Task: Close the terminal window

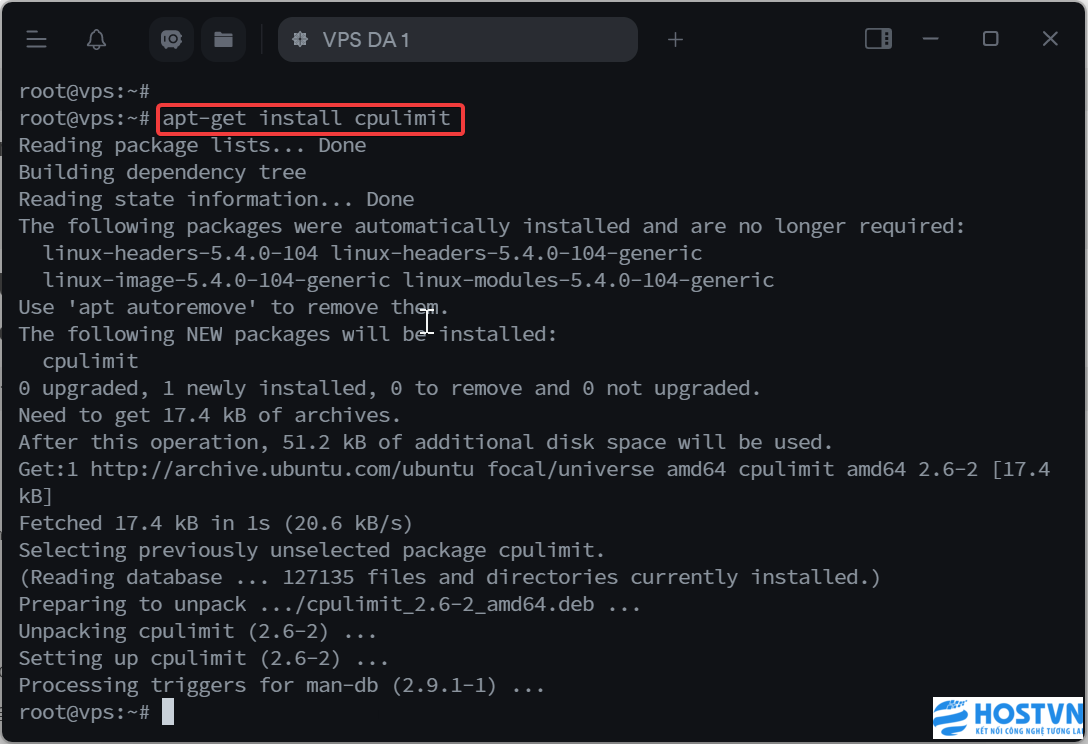Action: pos(1051,39)
